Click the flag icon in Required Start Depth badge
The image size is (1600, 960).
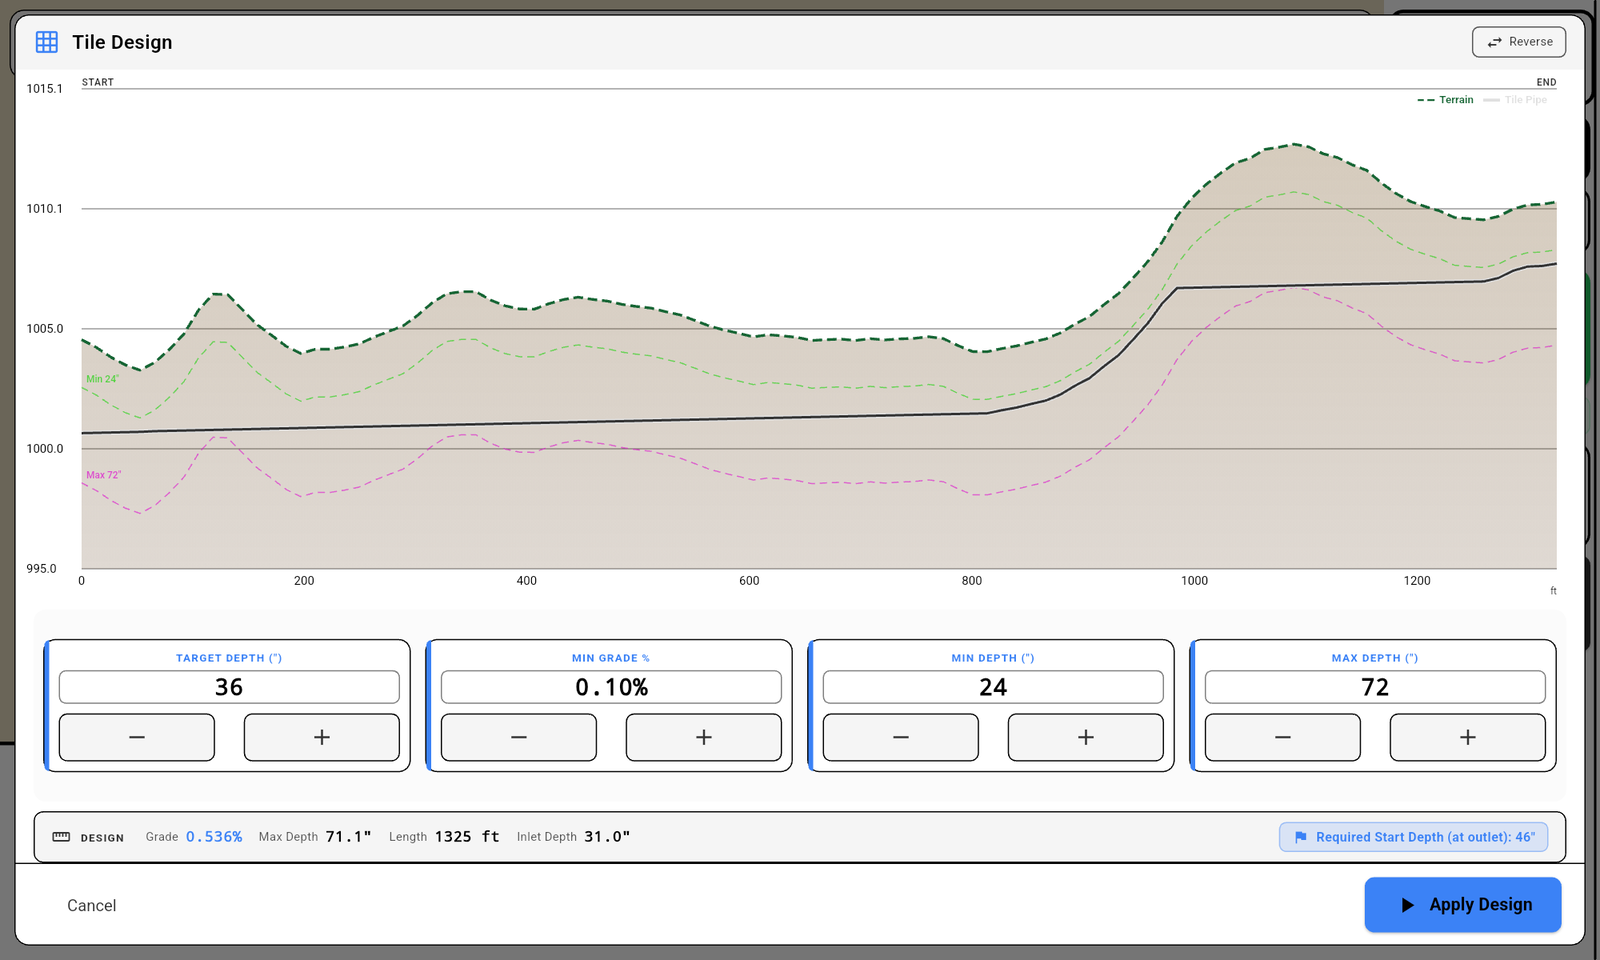[x=1300, y=837]
